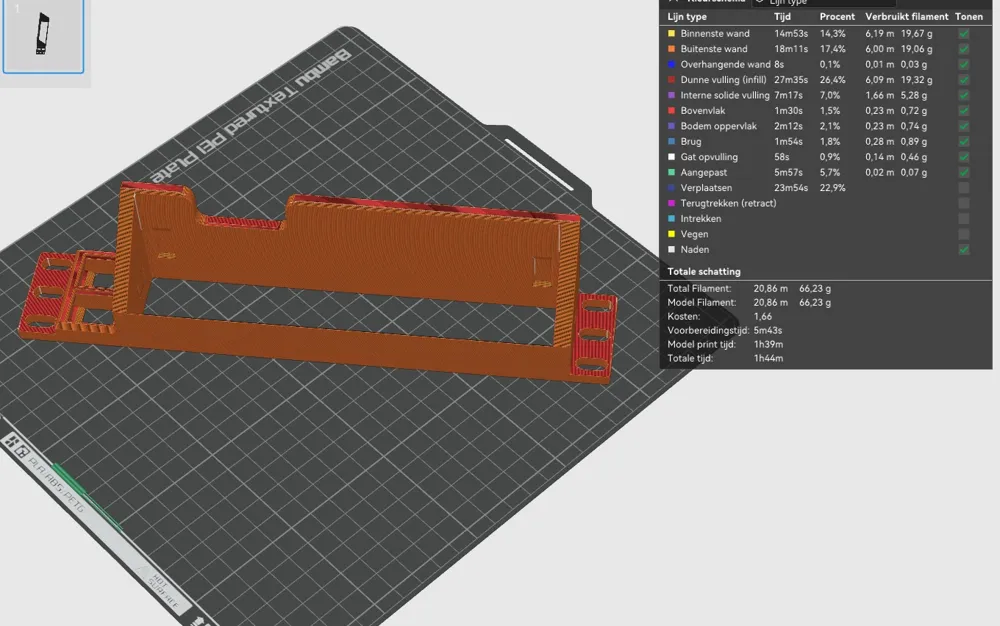Image resolution: width=1000 pixels, height=626 pixels.
Task: Show Verplaatsen travel moves
Action: tap(964, 188)
